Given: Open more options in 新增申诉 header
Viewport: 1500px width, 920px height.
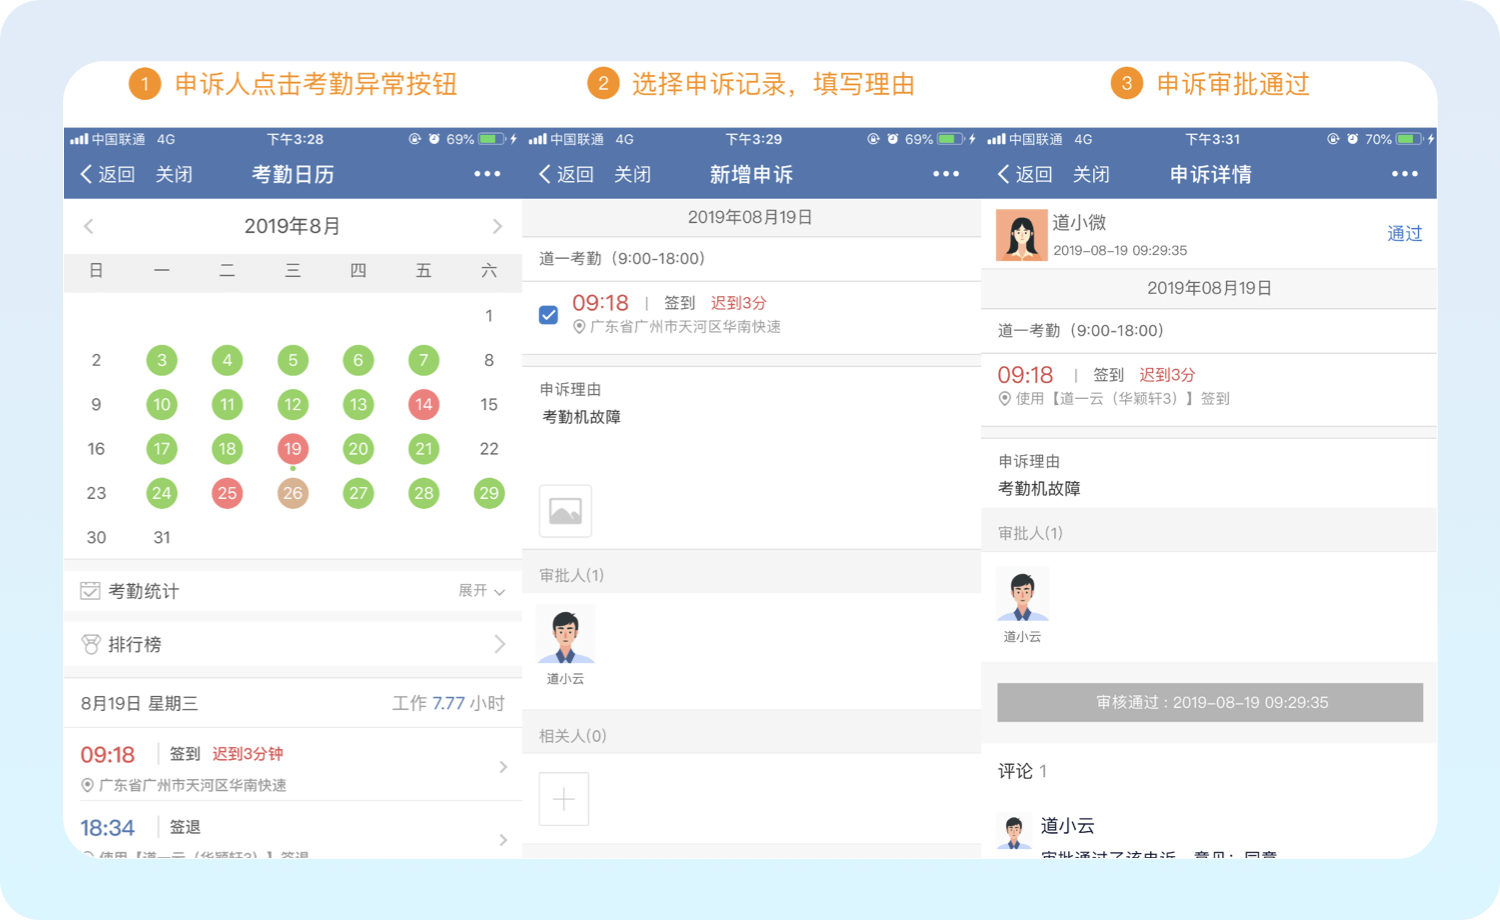Looking at the screenshot, I should (946, 174).
